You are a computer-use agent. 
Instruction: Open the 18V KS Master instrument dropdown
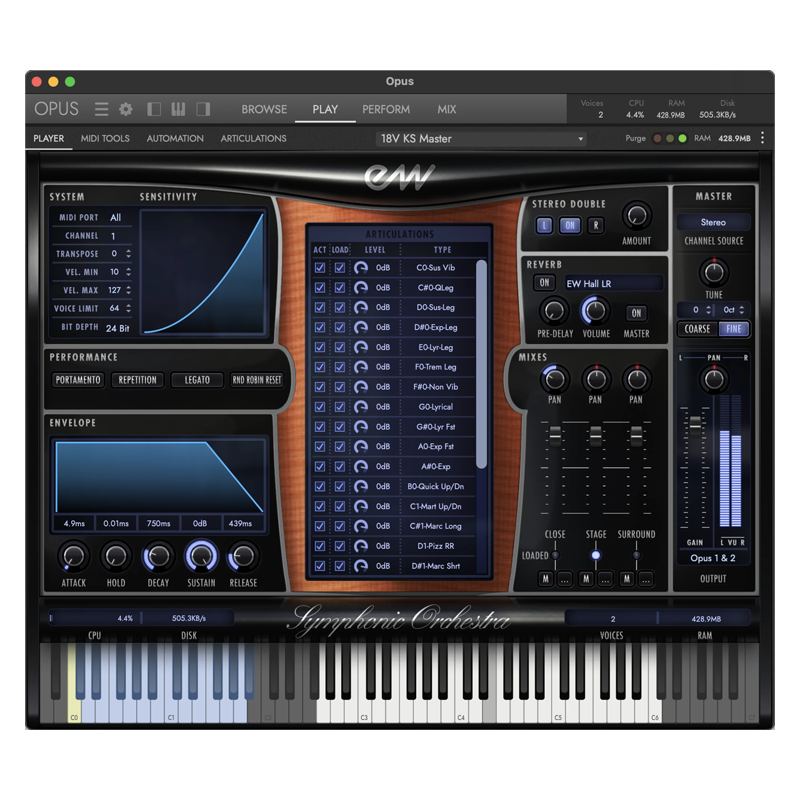(481, 139)
